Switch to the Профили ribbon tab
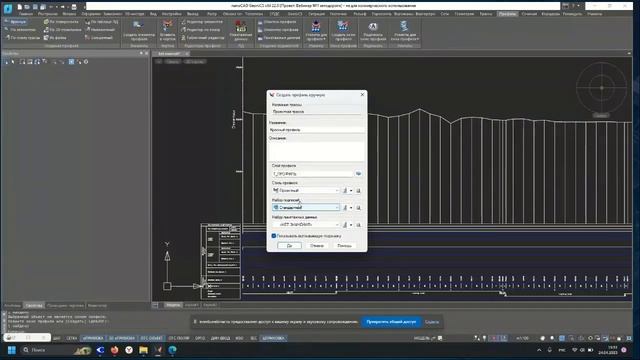Viewport: 640px width, 360px height. point(507,14)
